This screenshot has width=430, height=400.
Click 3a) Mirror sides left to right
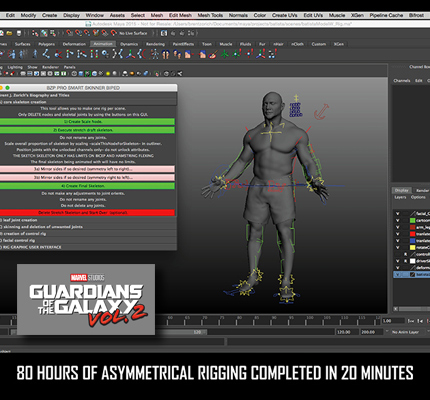[87, 169]
